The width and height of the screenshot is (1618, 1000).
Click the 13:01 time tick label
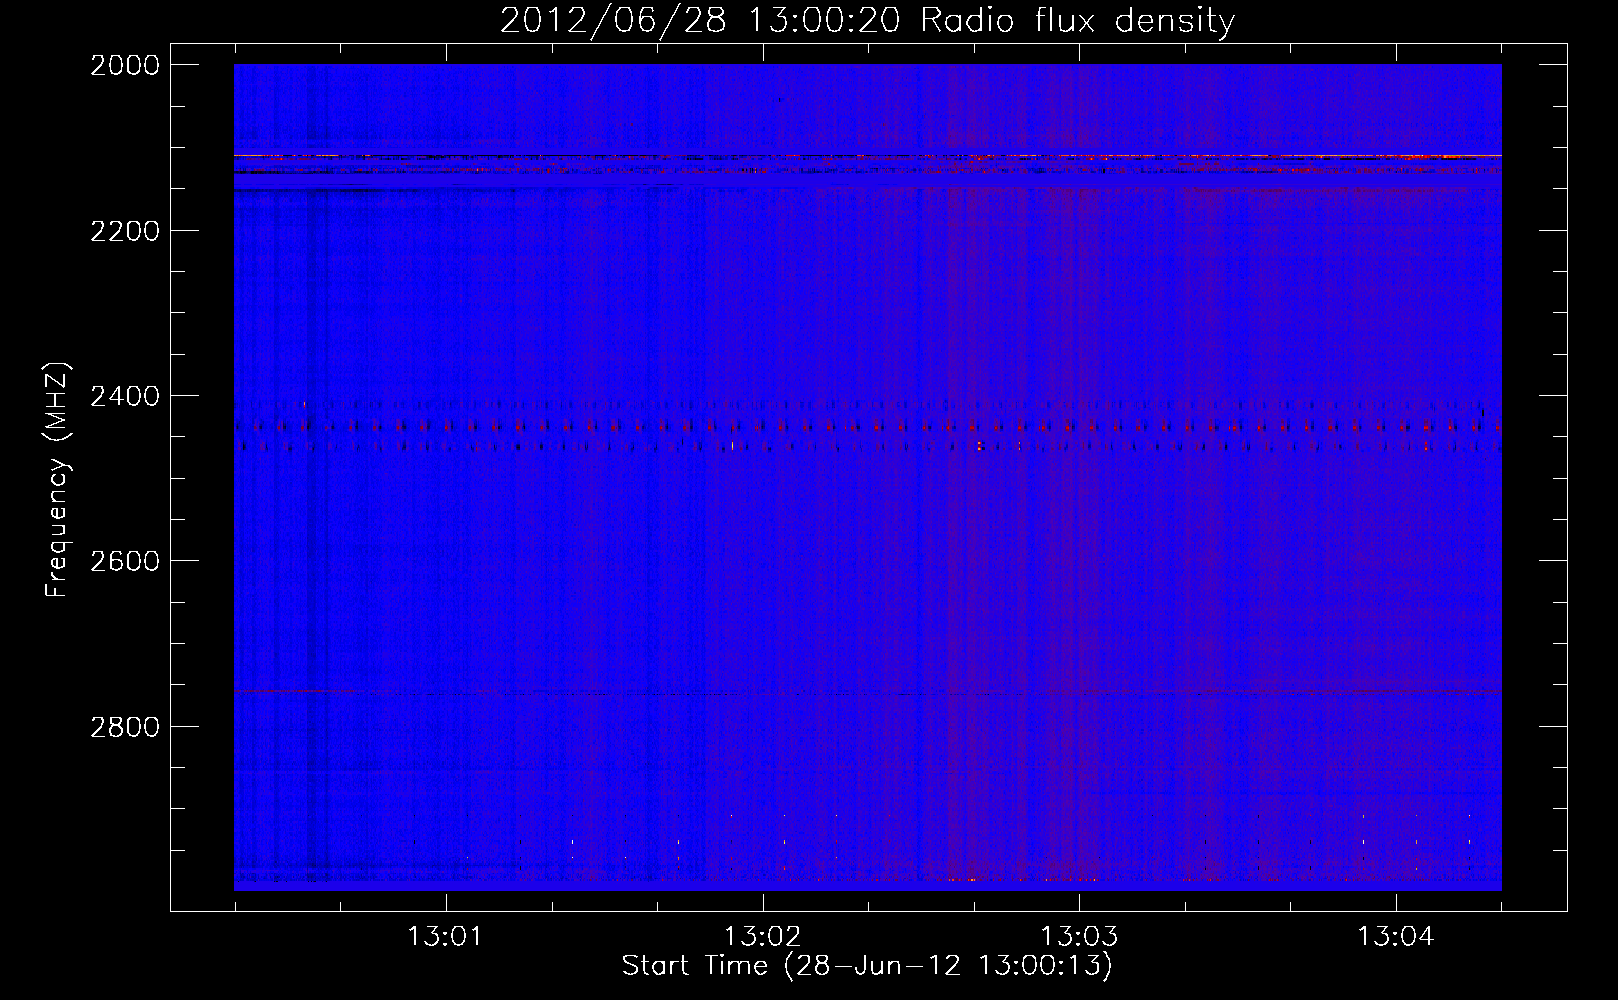point(445,937)
